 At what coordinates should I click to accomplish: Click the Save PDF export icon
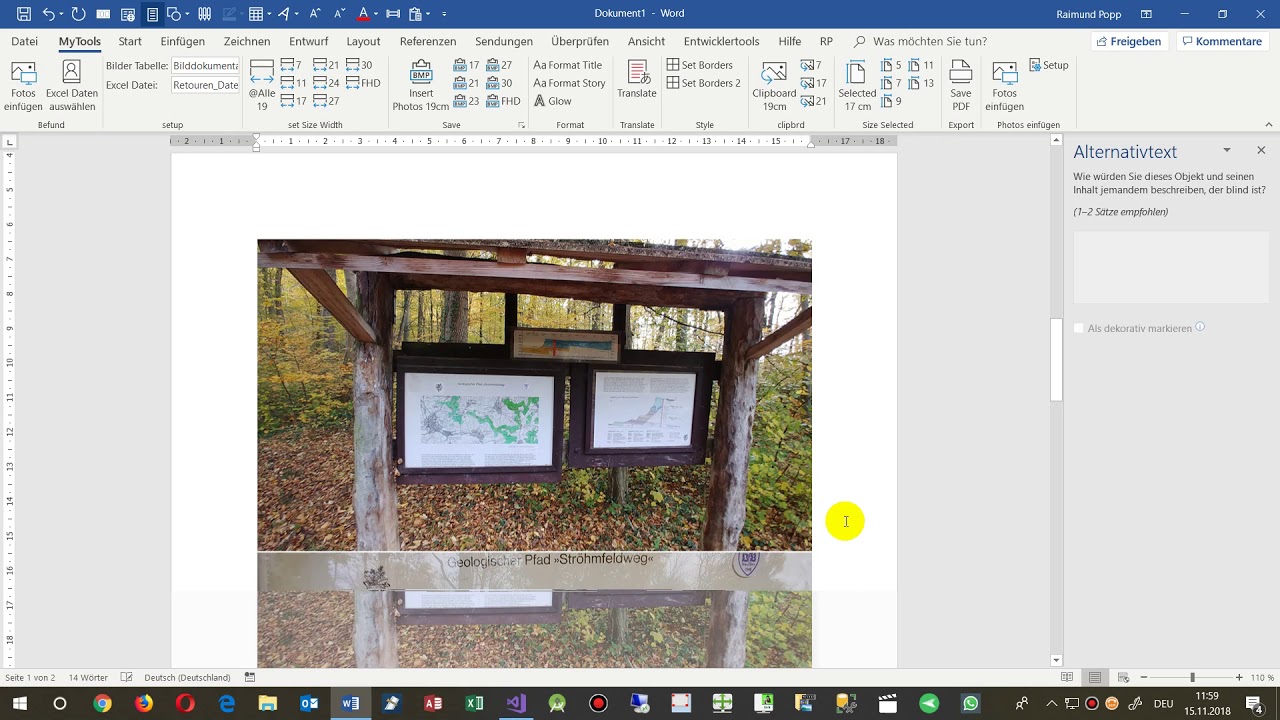click(x=961, y=86)
